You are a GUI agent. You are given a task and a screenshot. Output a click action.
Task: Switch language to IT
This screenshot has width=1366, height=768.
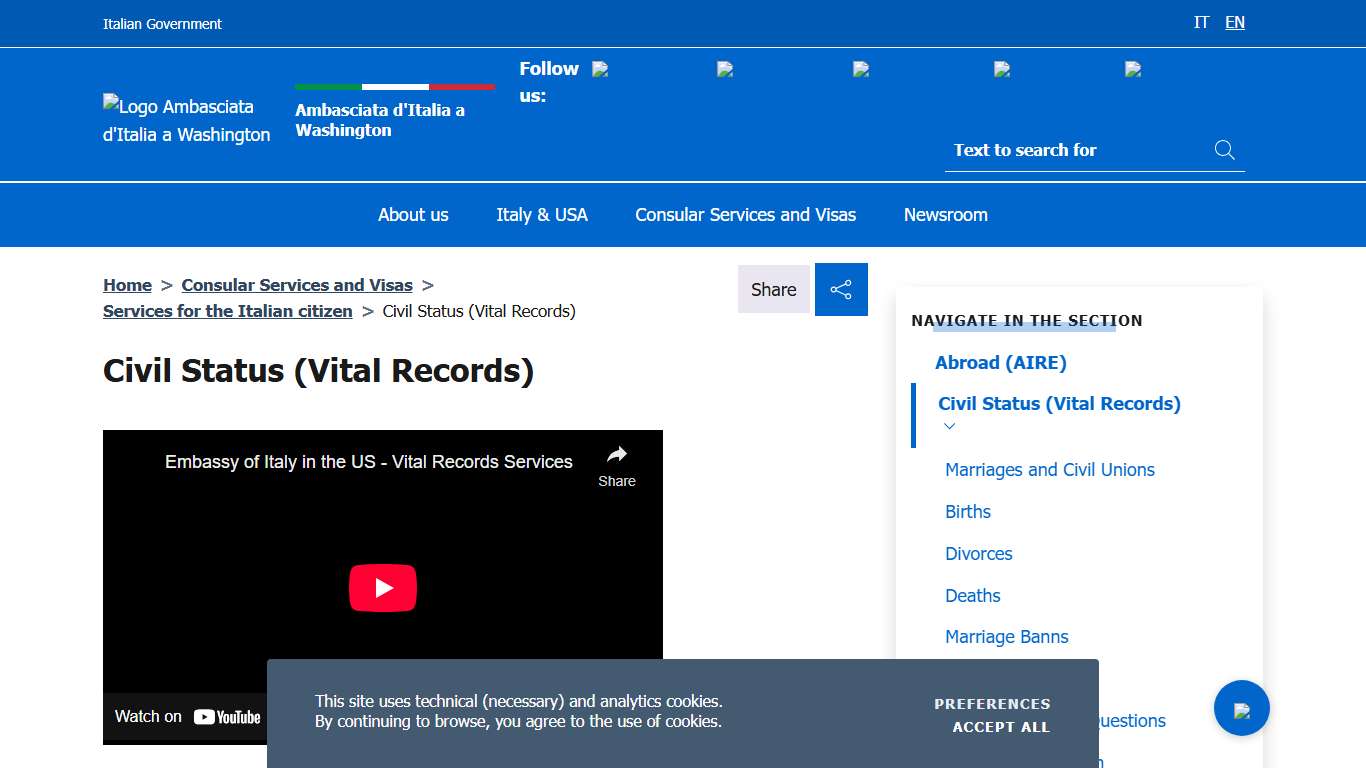[1201, 22]
